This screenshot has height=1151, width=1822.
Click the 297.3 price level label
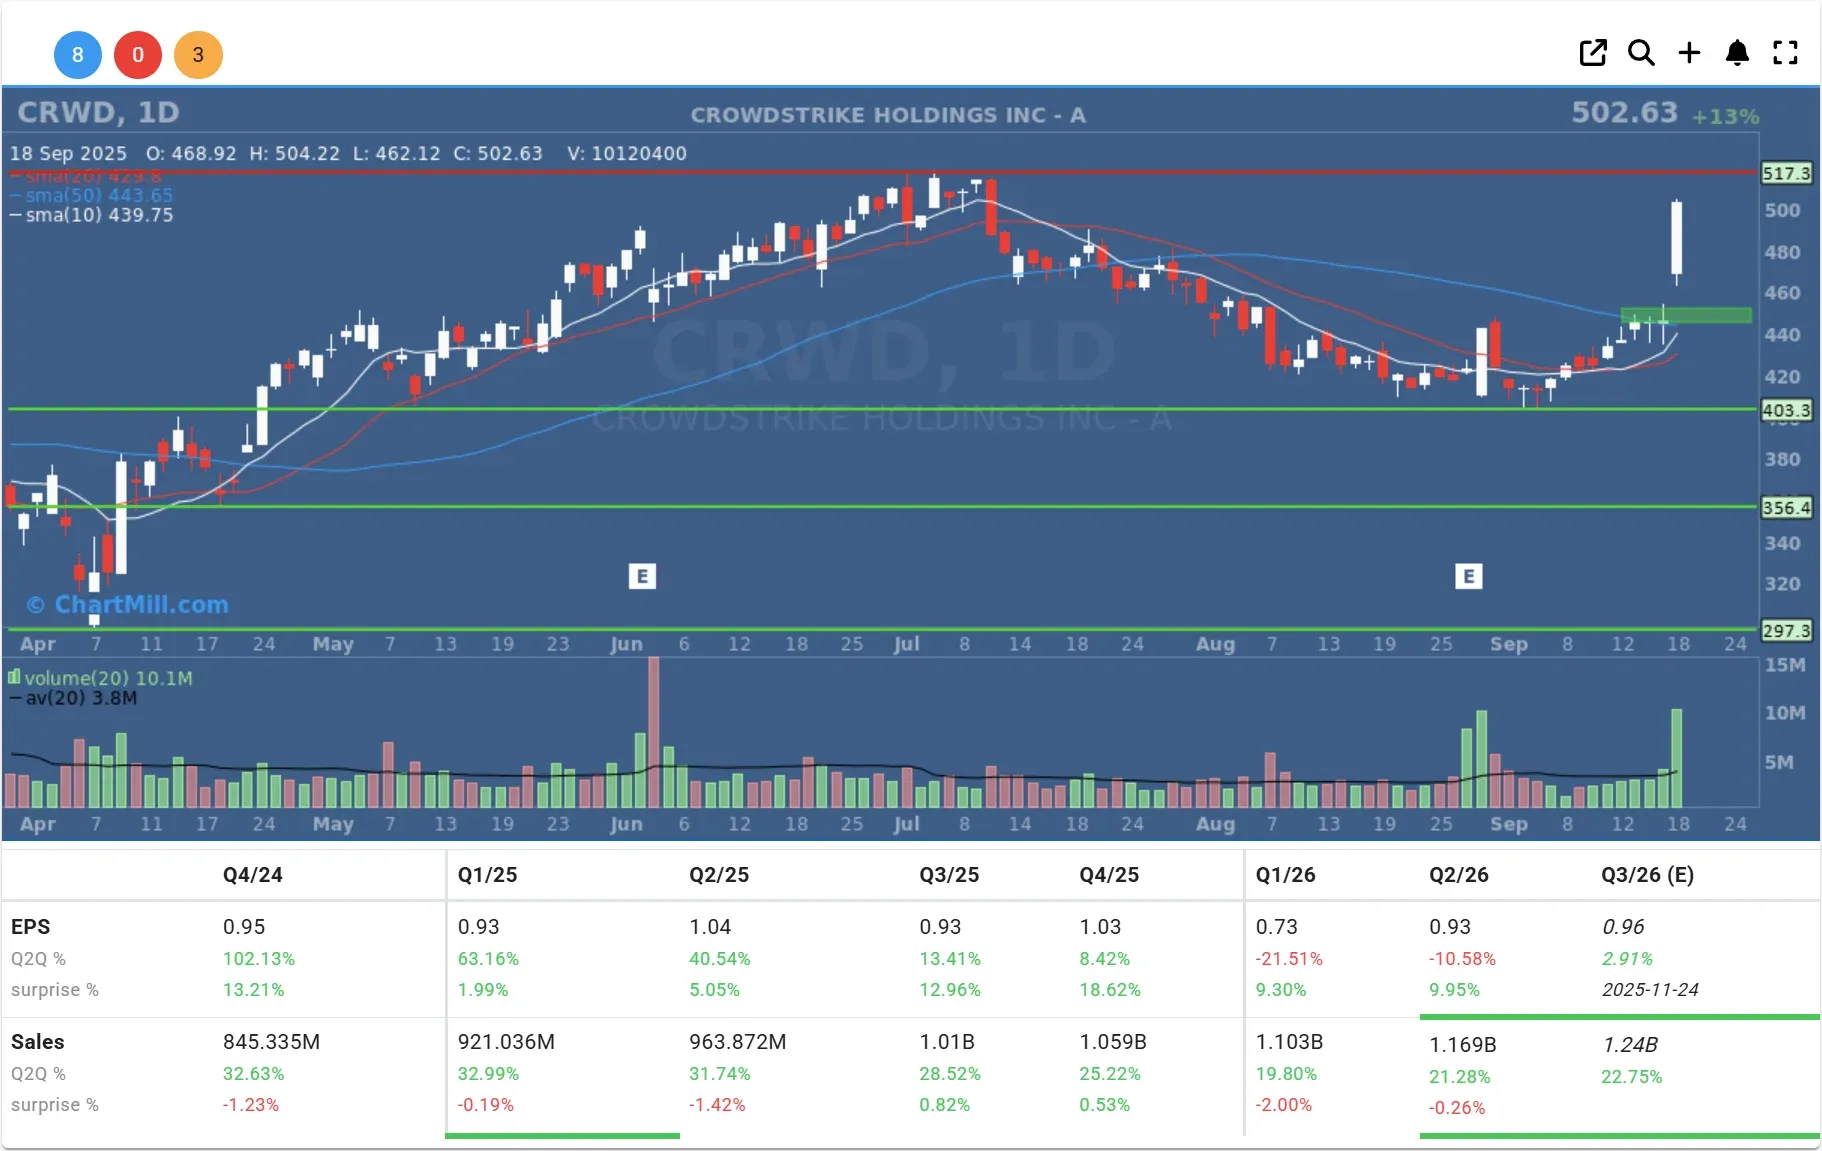click(1786, 631)
